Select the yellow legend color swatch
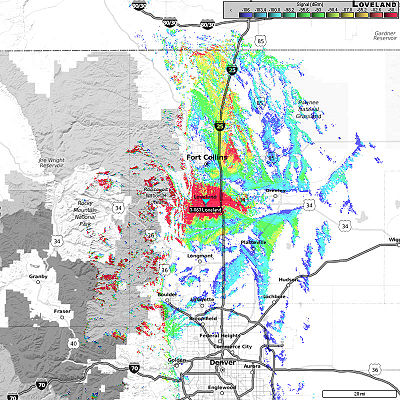Viewport: 400px width, 400px height. click(x=346, y=14)
